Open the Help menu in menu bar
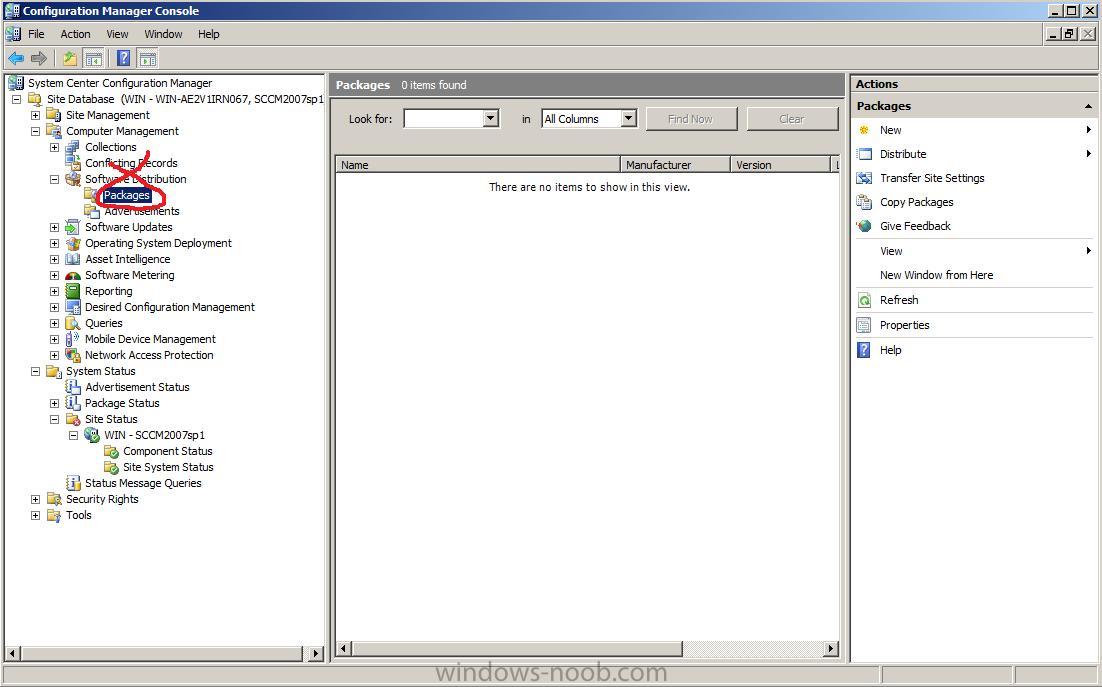This screenshot has width=1102, height=687. (209, 34)
